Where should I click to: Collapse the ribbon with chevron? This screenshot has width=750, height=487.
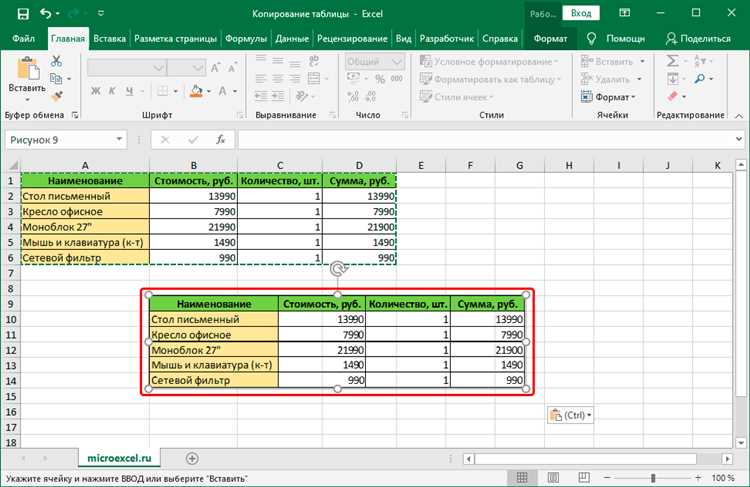(739, 116)
